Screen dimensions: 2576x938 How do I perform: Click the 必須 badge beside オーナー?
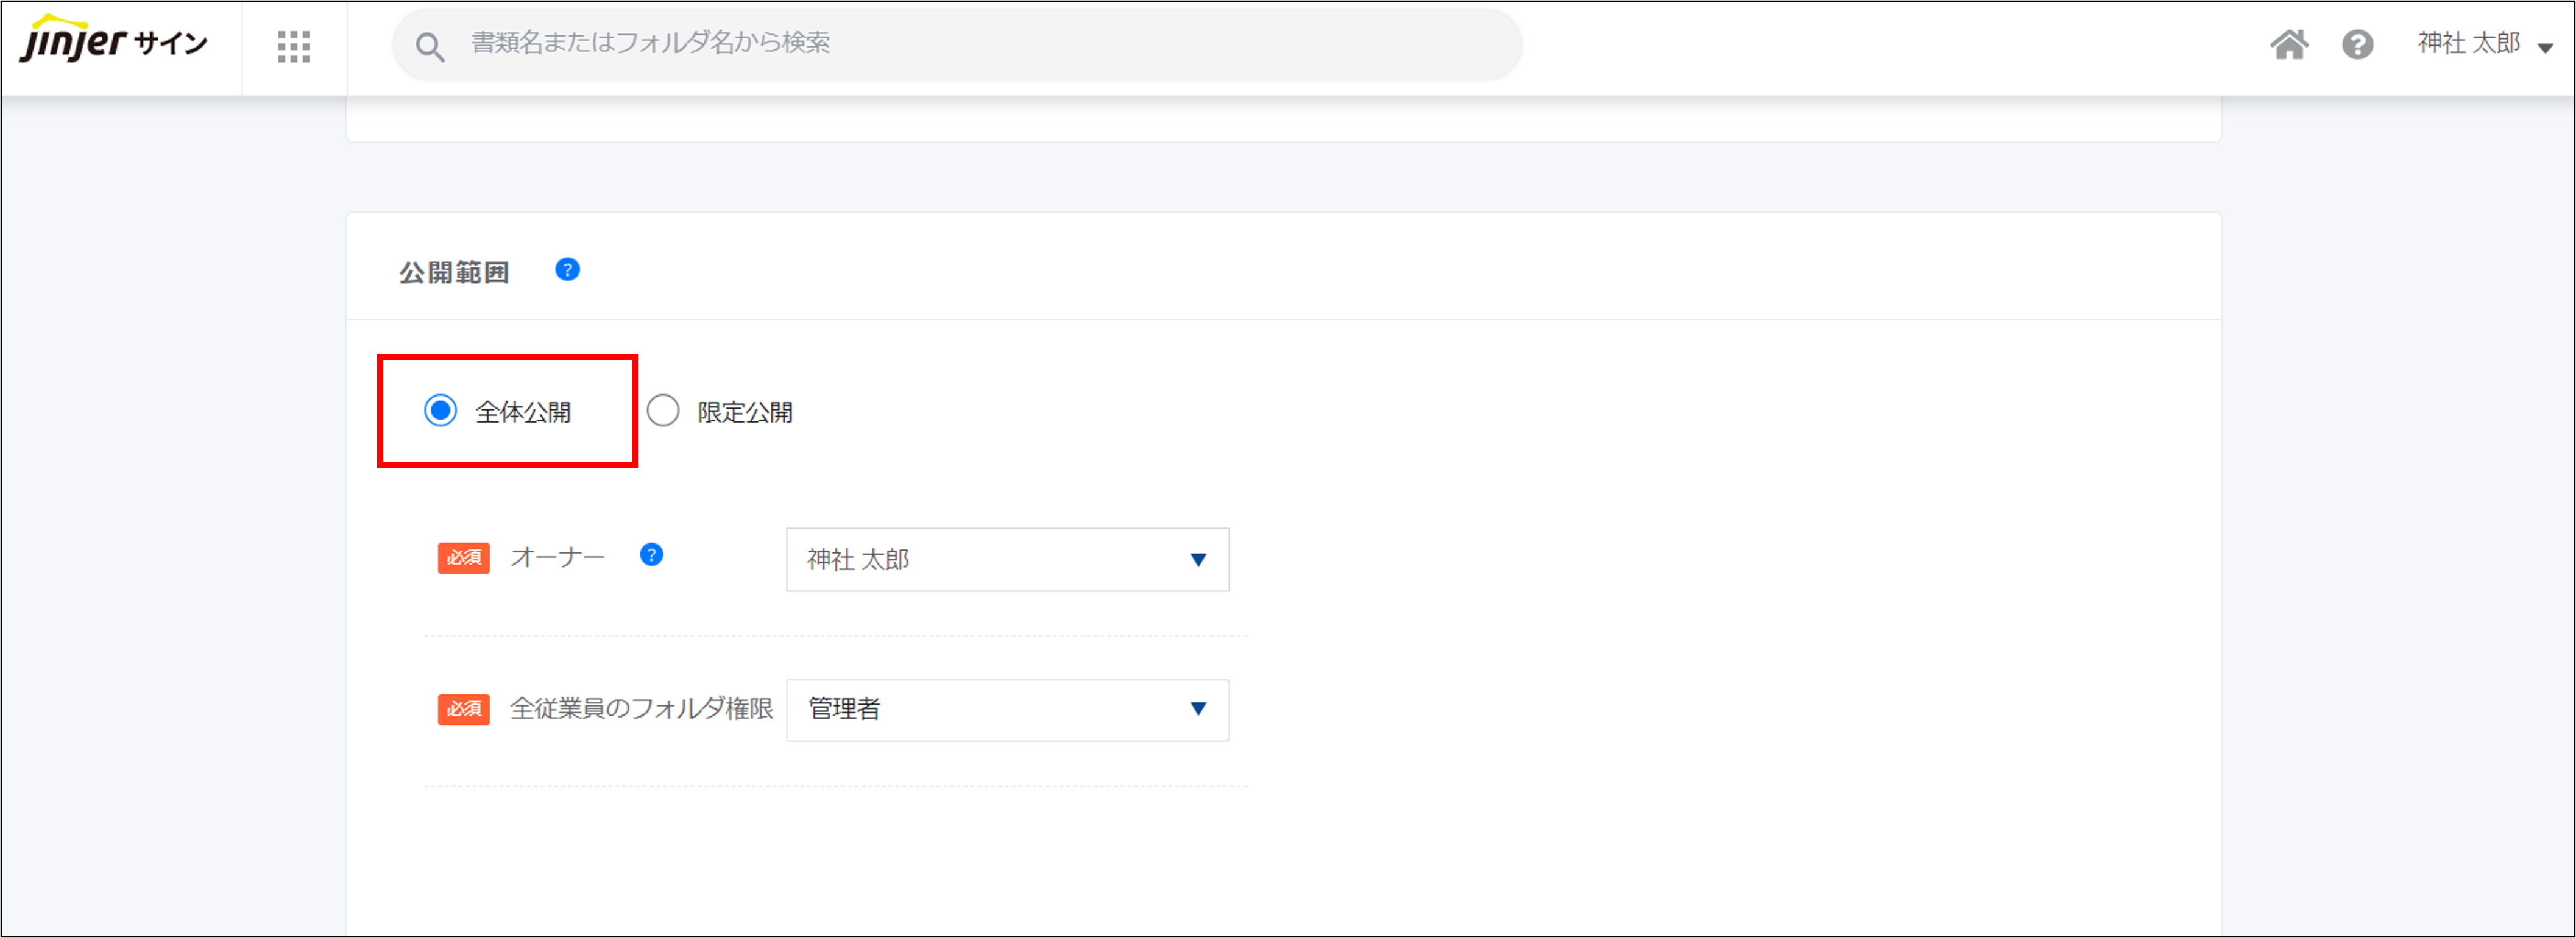[463, 558]
